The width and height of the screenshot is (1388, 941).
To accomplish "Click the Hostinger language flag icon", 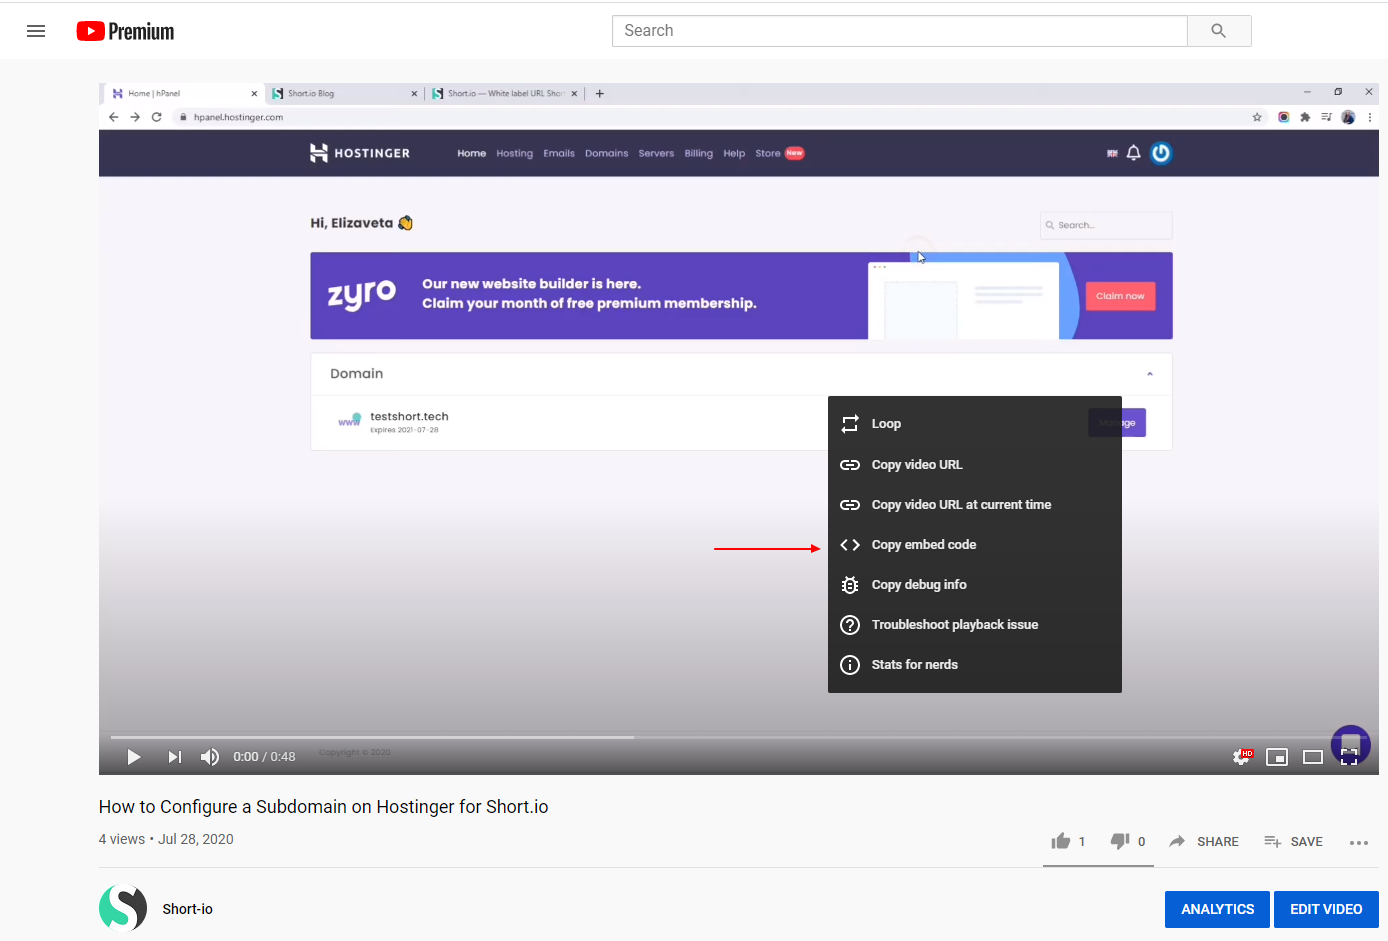I will point(1112,153).
